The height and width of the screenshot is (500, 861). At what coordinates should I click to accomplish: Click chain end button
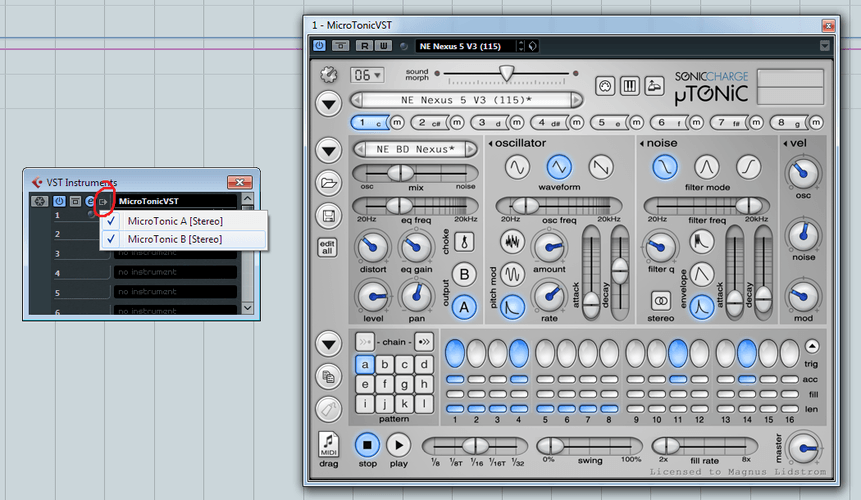(423, 342)
